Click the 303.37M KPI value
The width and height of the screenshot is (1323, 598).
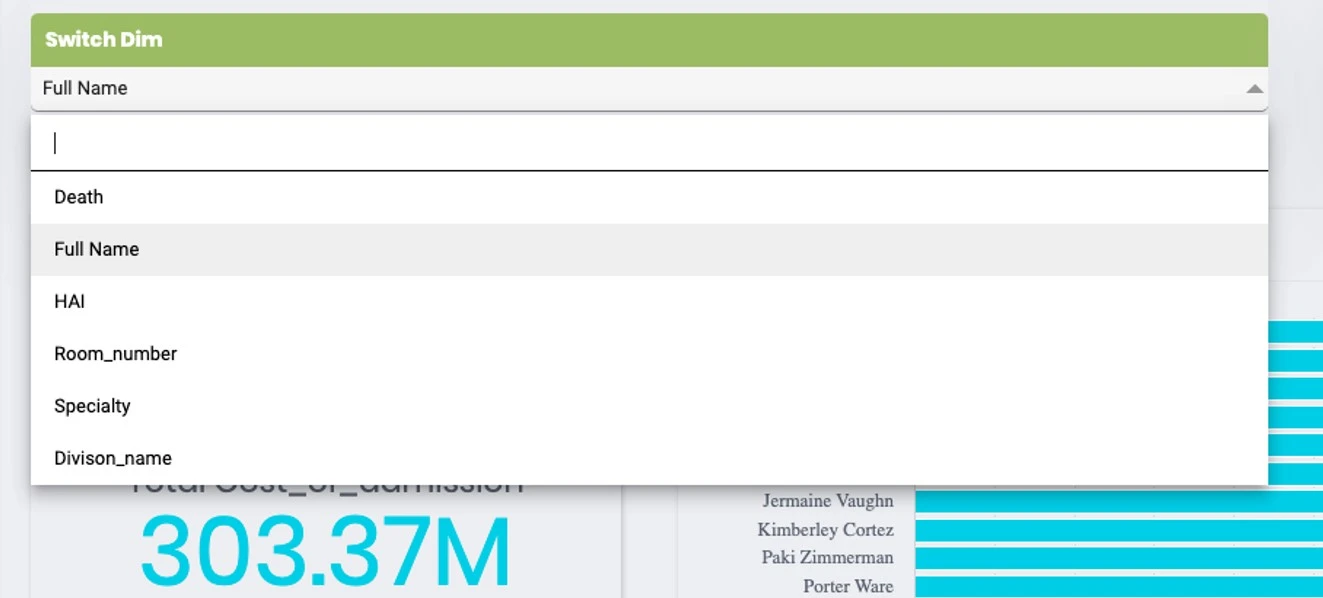tap(326, 552)
